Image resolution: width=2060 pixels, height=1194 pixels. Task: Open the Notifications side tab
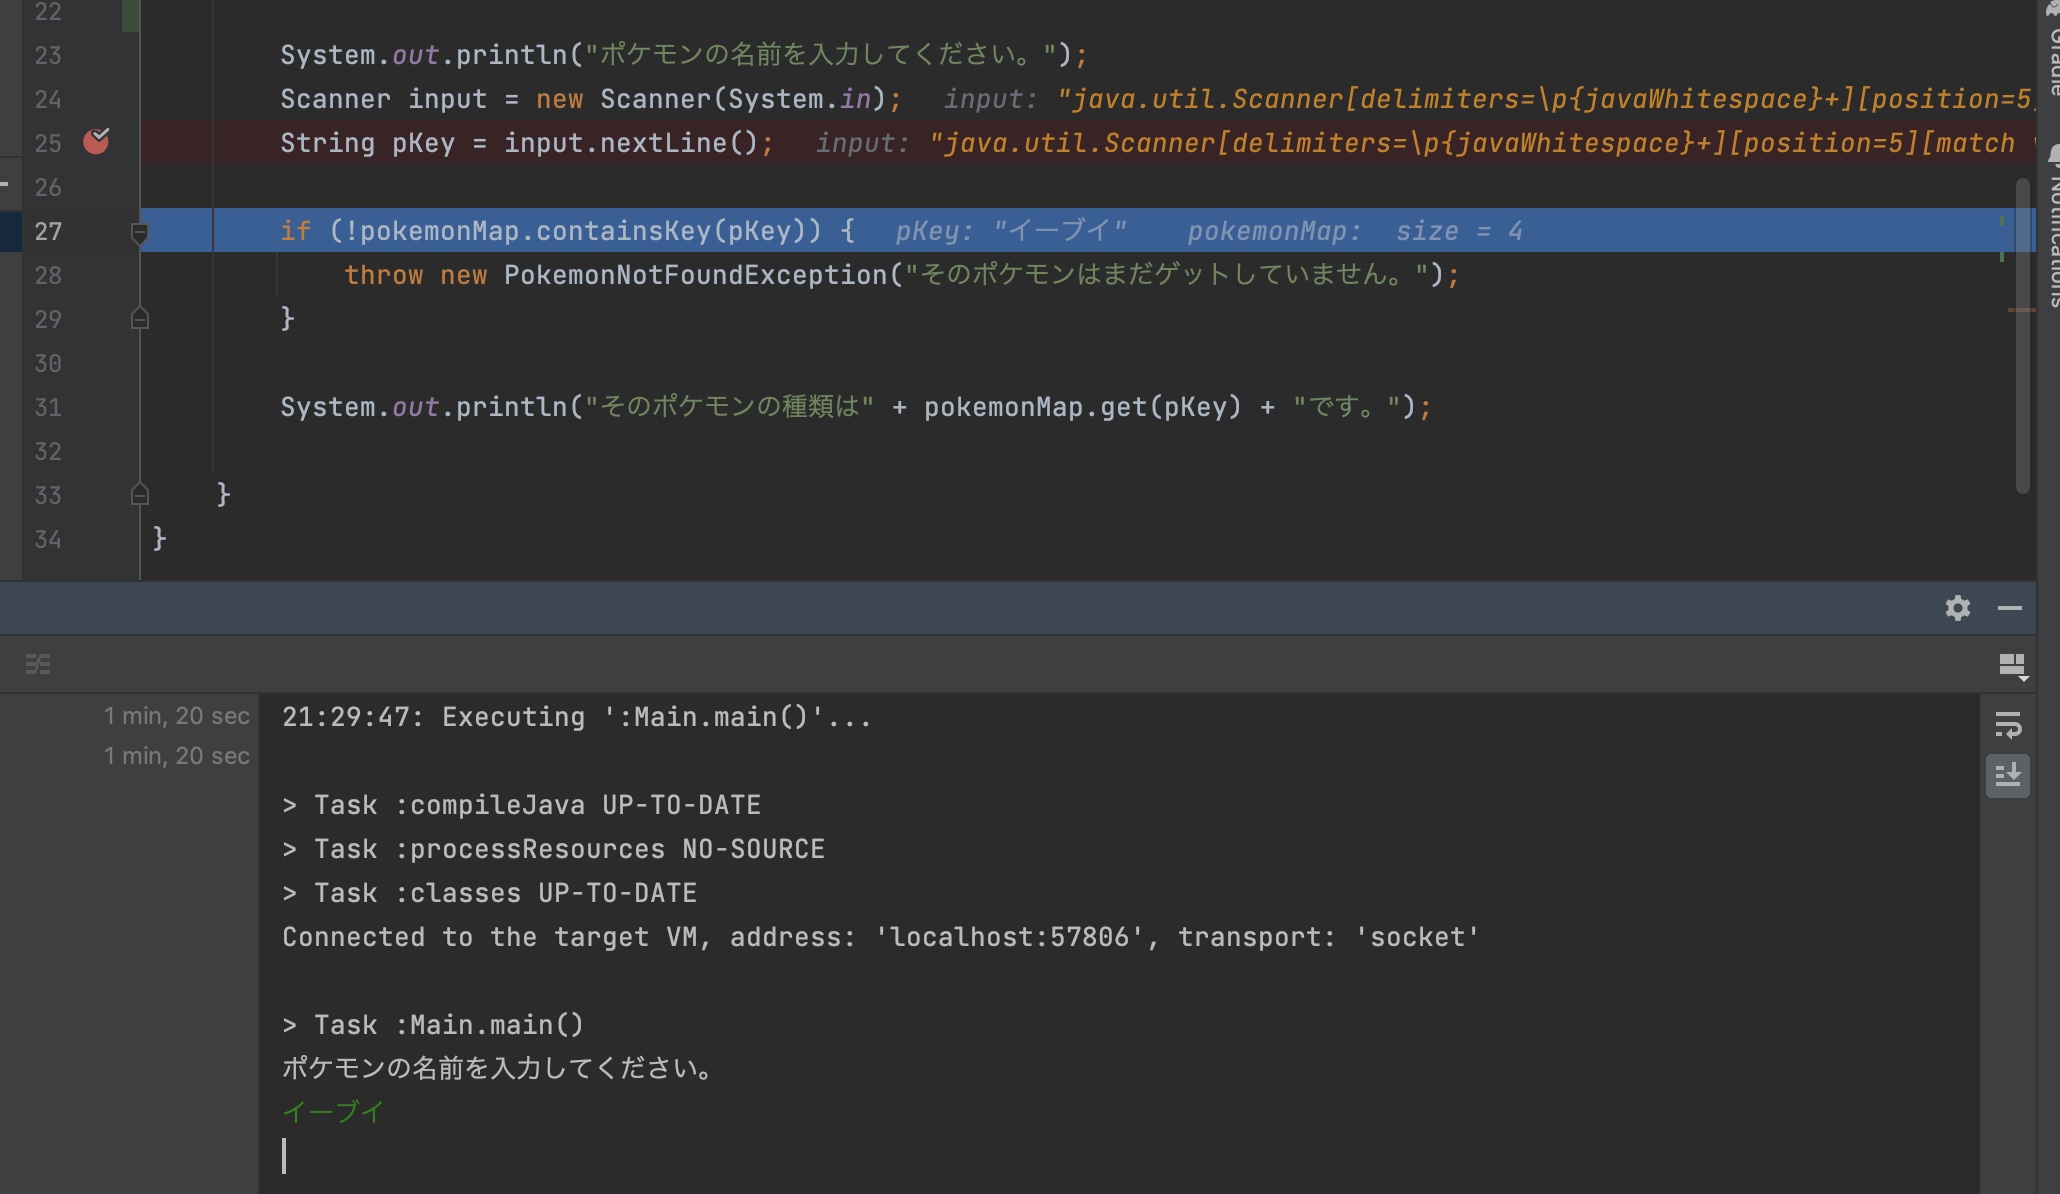click(2053, 230)
